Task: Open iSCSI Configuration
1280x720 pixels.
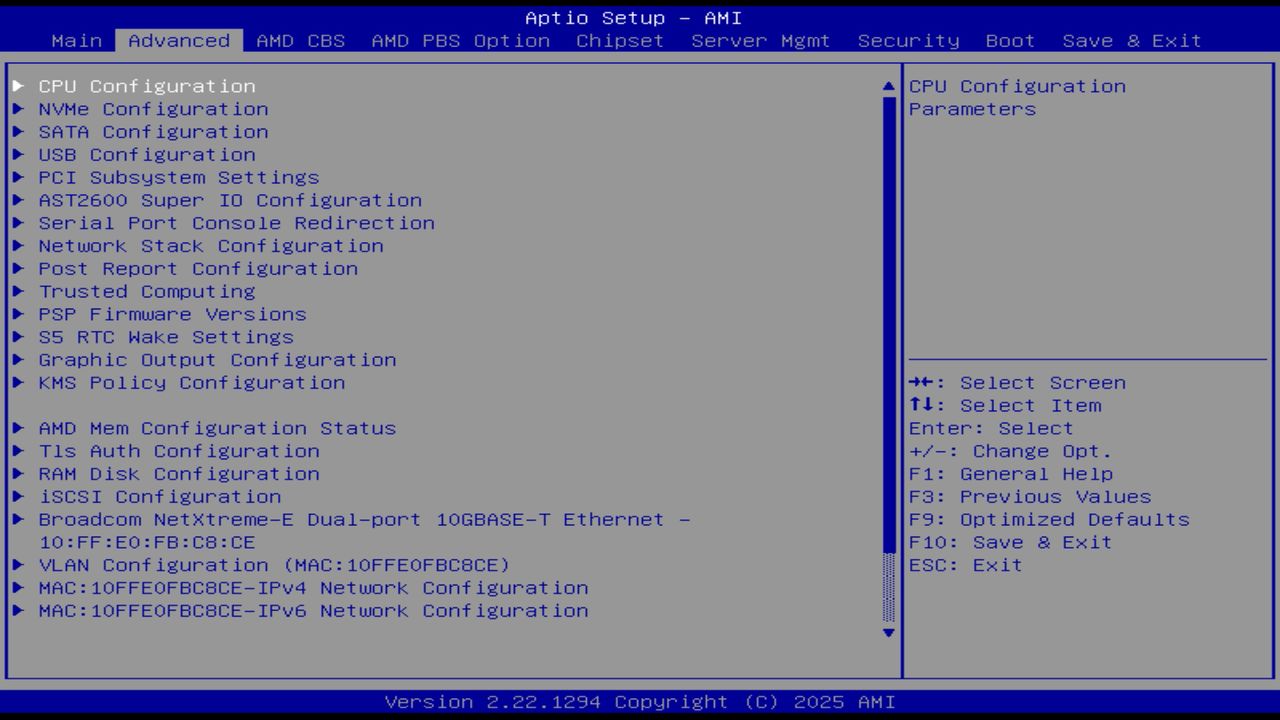Action: 160,496
